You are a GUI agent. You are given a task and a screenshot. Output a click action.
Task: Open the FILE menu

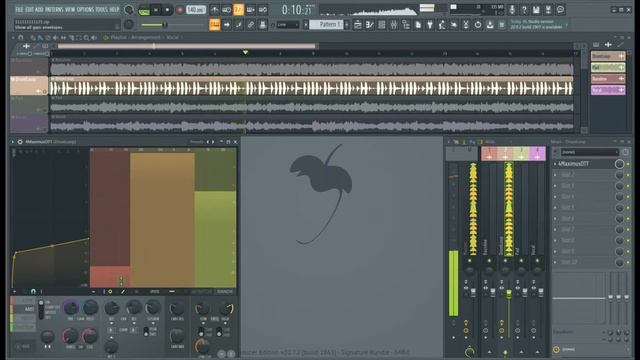point(19,9)
